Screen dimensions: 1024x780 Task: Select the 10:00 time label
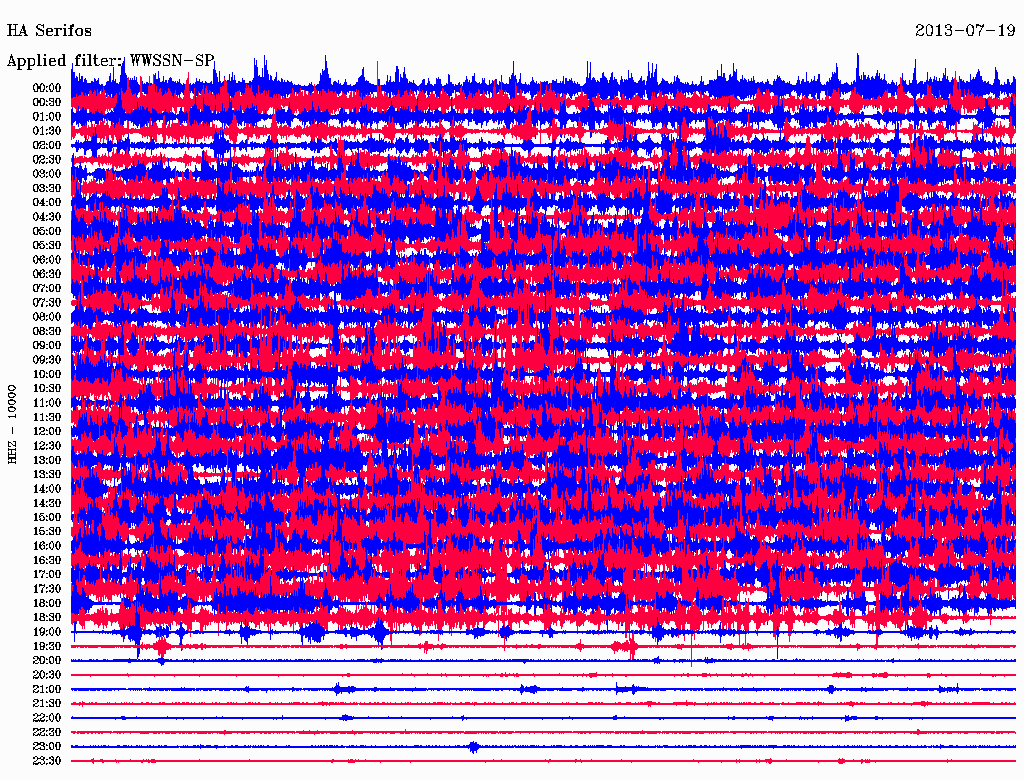(47, 374)
